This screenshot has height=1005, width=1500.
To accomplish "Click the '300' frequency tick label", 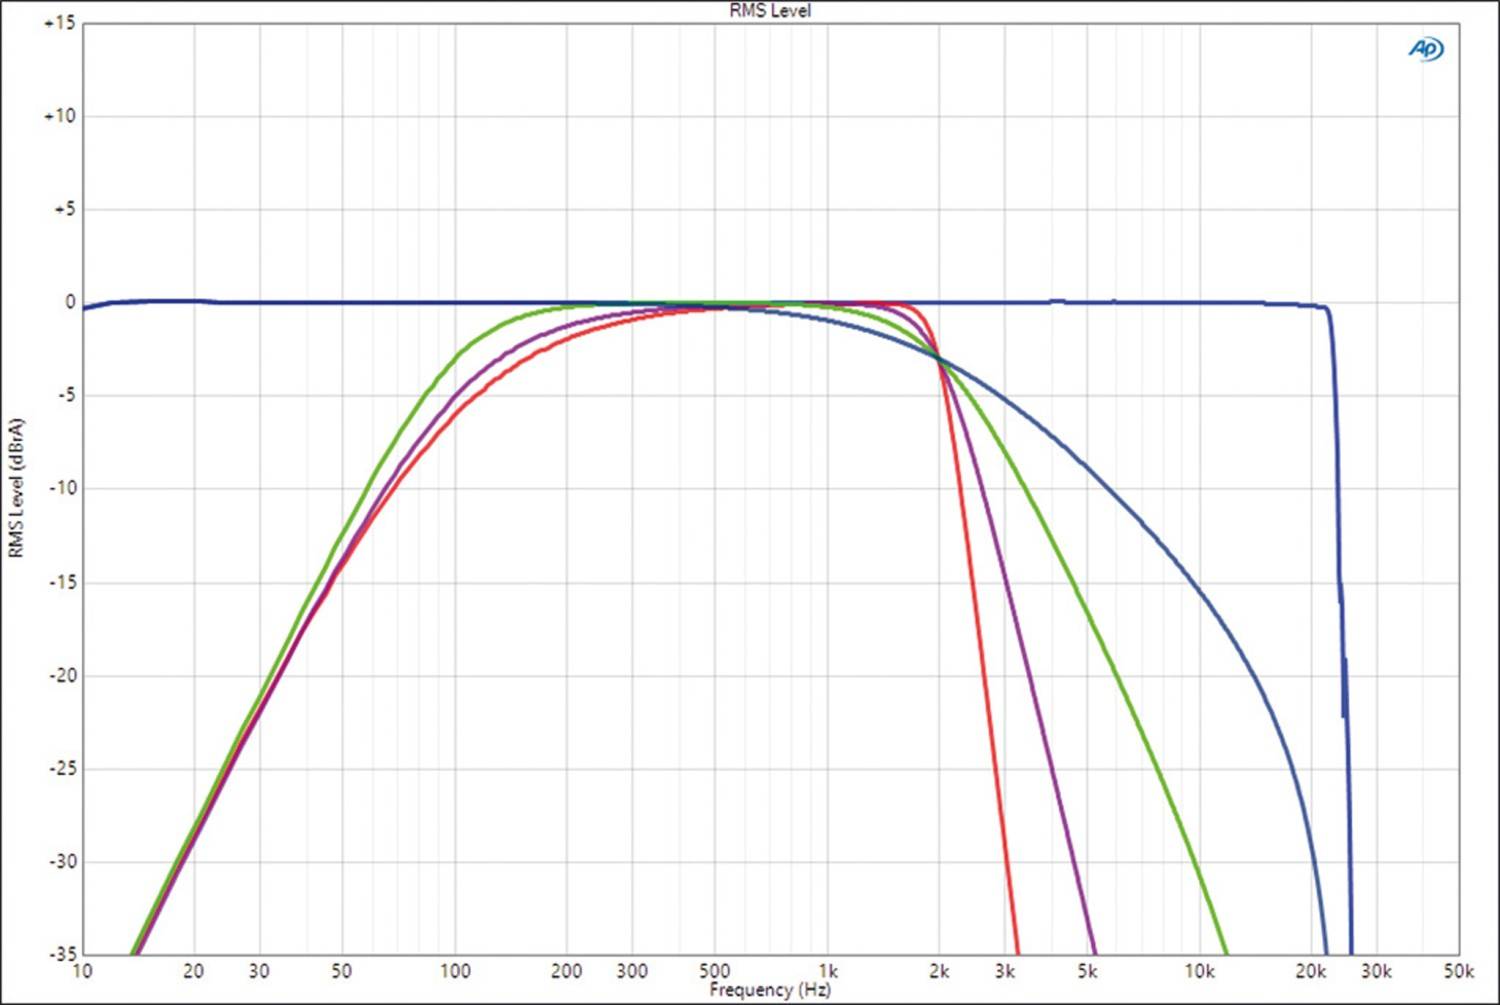I will pyautogui.click(x=632, y=971).
